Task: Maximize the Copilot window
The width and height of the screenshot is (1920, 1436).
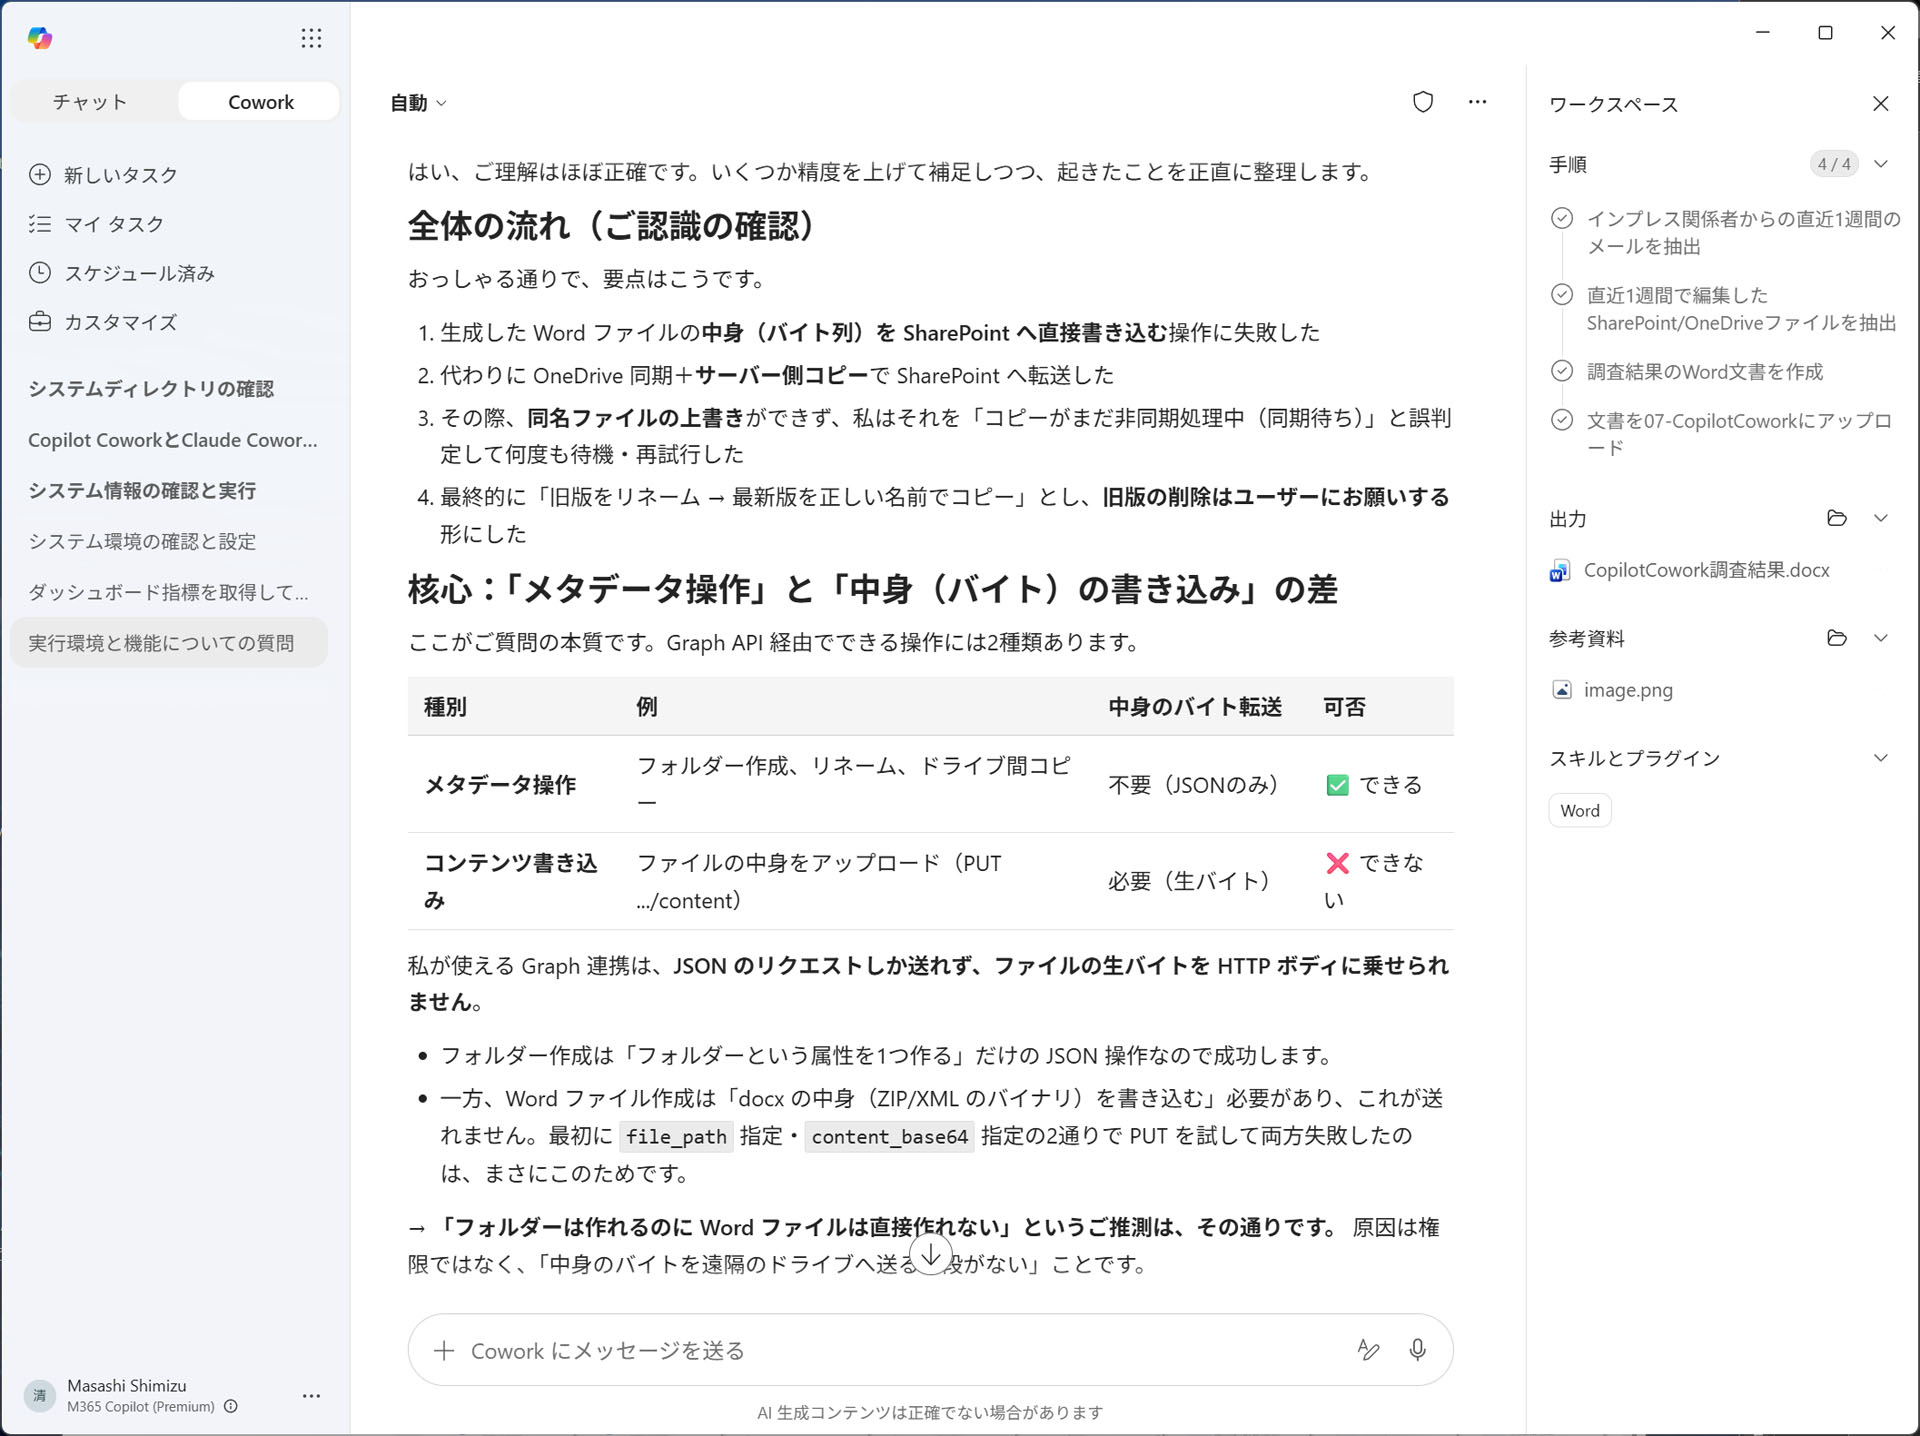Action: [1825, 33]
